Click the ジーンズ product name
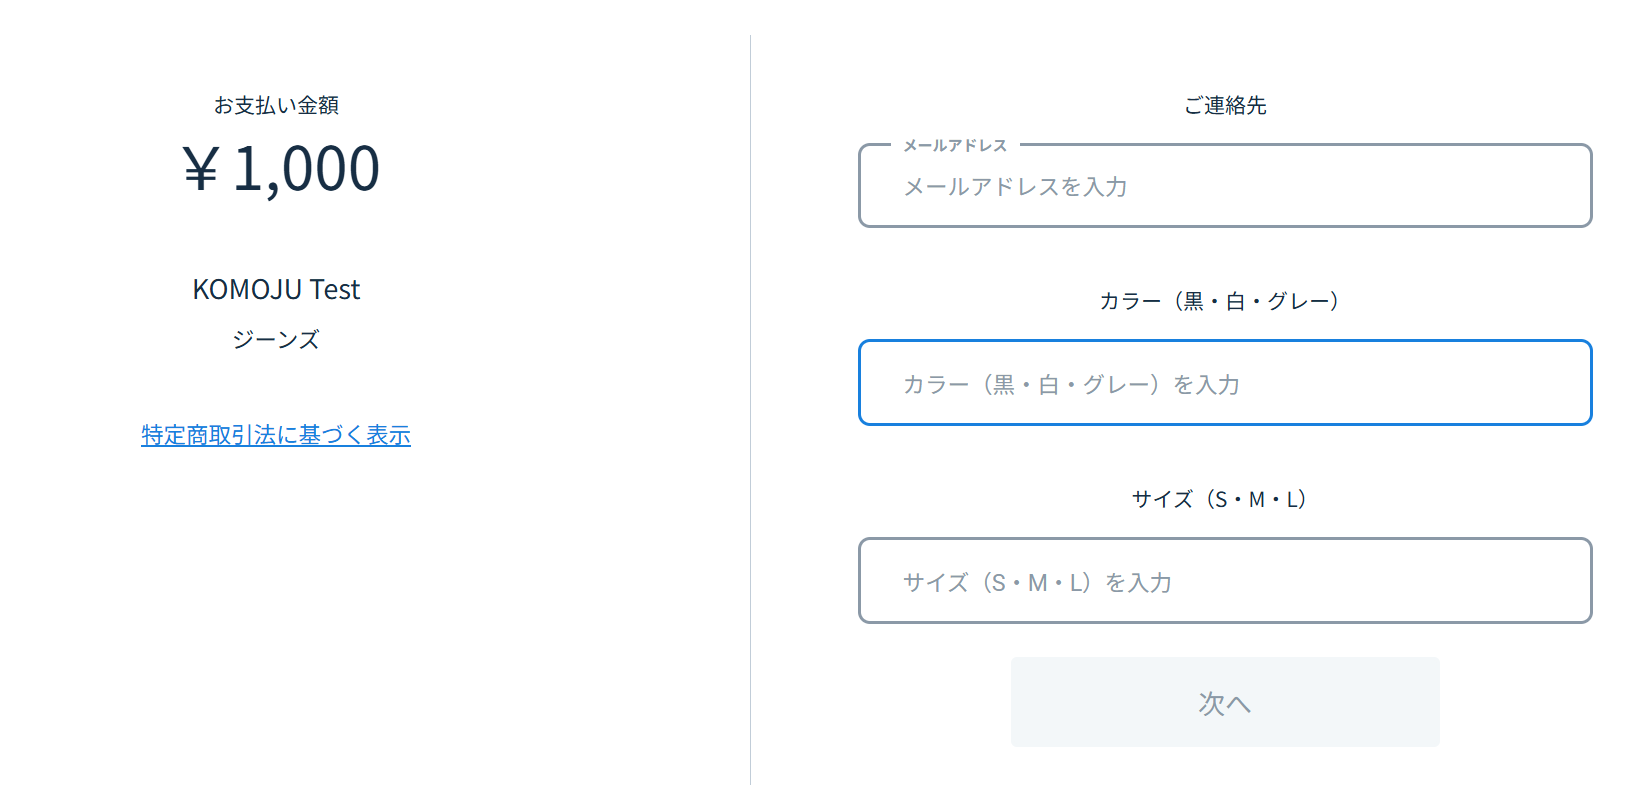Viewport: 1650px width, 808px height. click(x=276, y=340)
